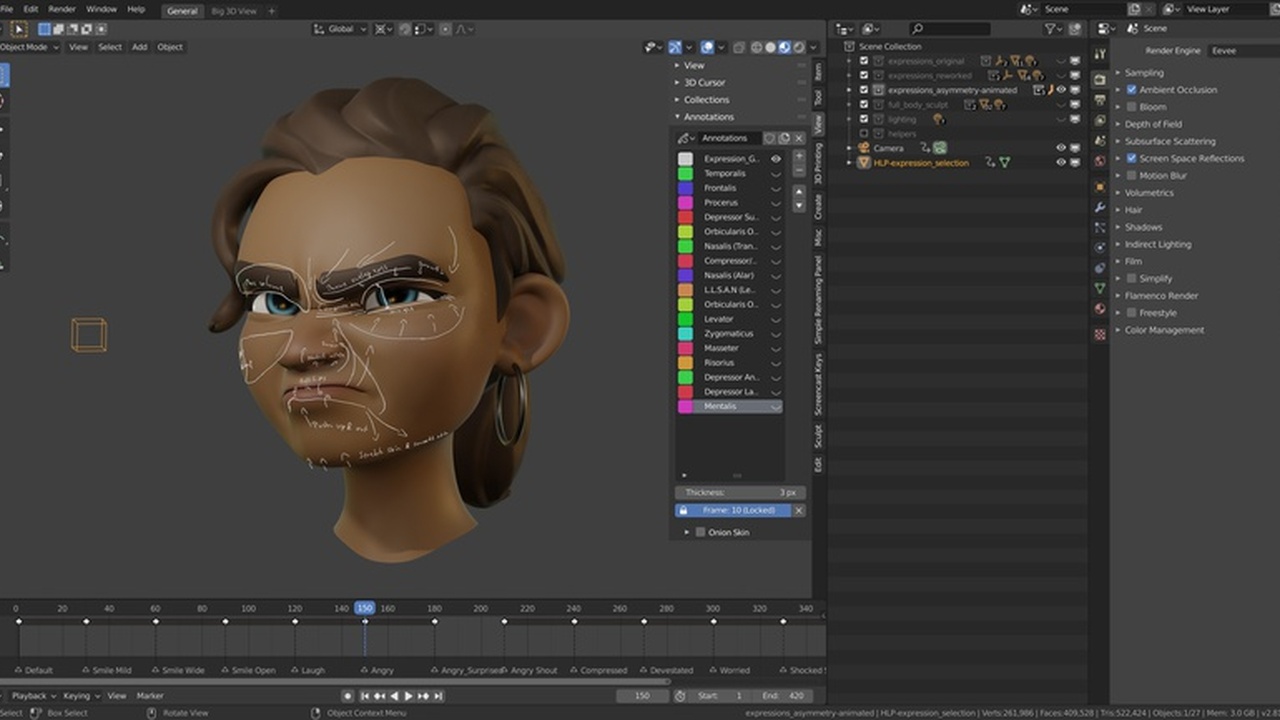Enable the Simplify checkbox
The width and height of the screenshot is (1280, 720).
[1132, 279]
